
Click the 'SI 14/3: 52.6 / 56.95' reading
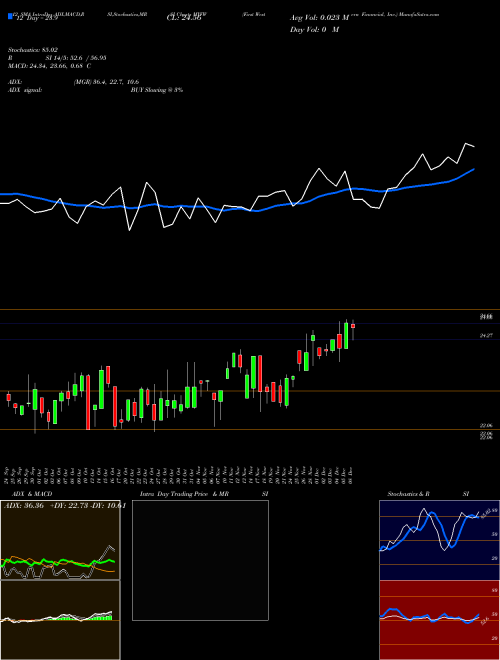(76, 58)
